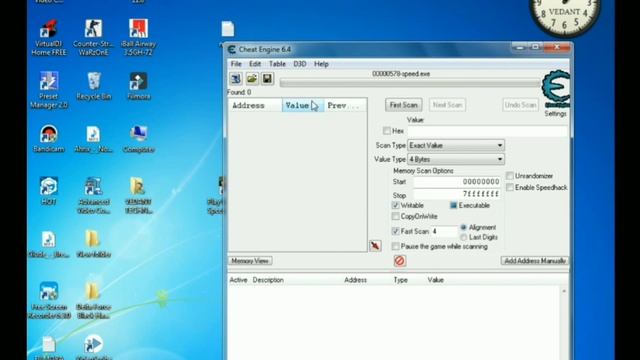640x360 pixels.
Task: Click the scan Value input field
Action: (487, 131)
